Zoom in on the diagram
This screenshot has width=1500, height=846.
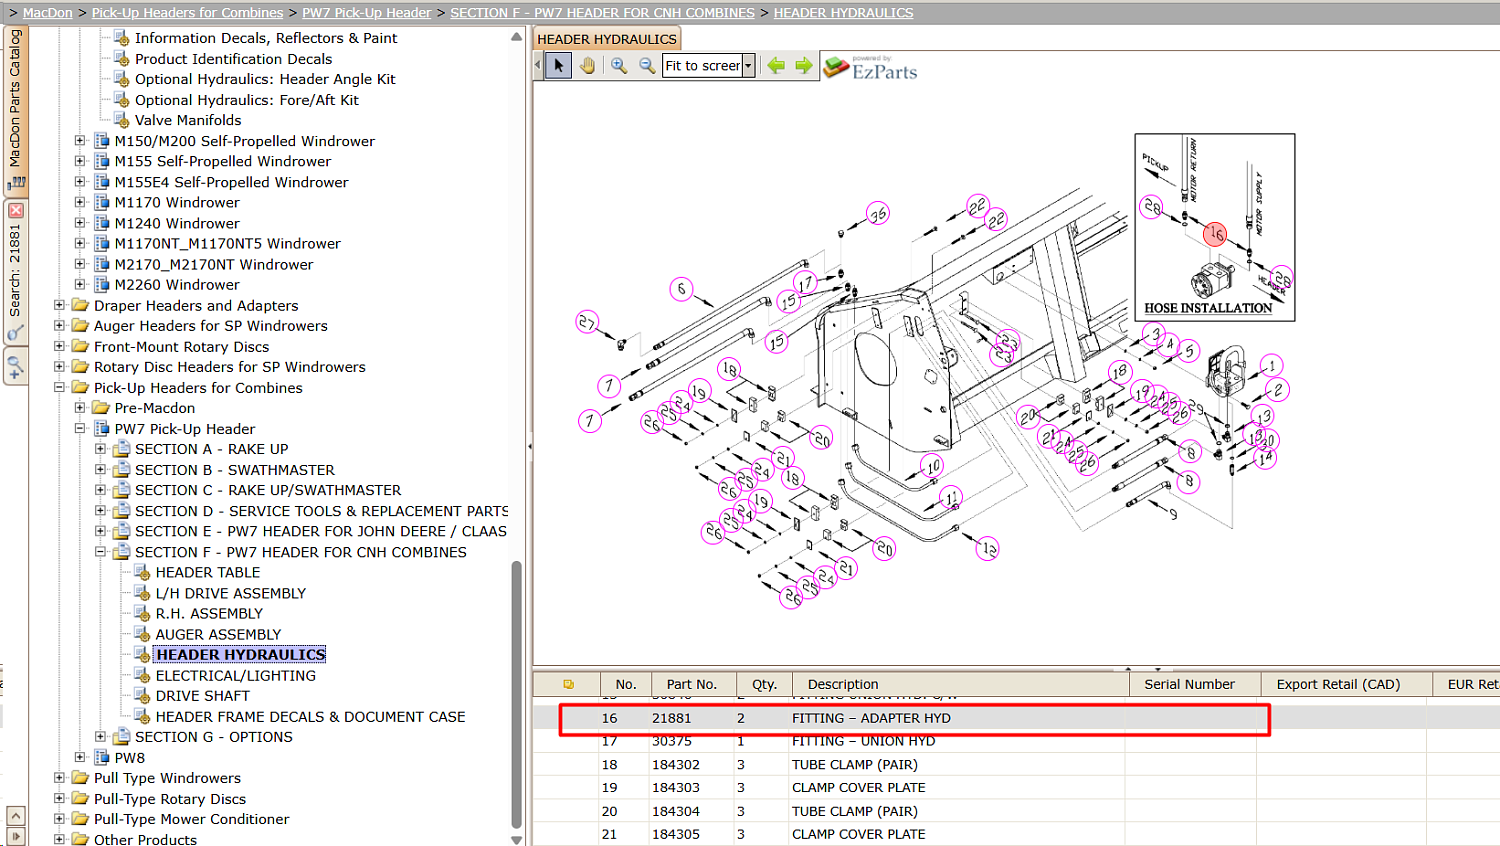pyautogui.click(x=619, y=66)
